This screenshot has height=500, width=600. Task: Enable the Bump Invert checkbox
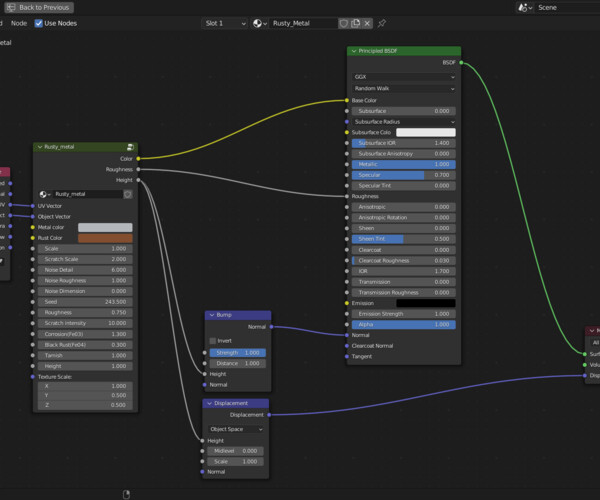tap(213, 341)
